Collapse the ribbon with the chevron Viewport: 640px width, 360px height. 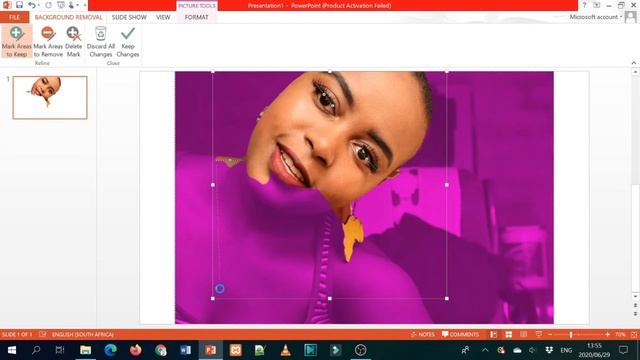[x=633, y=63]
